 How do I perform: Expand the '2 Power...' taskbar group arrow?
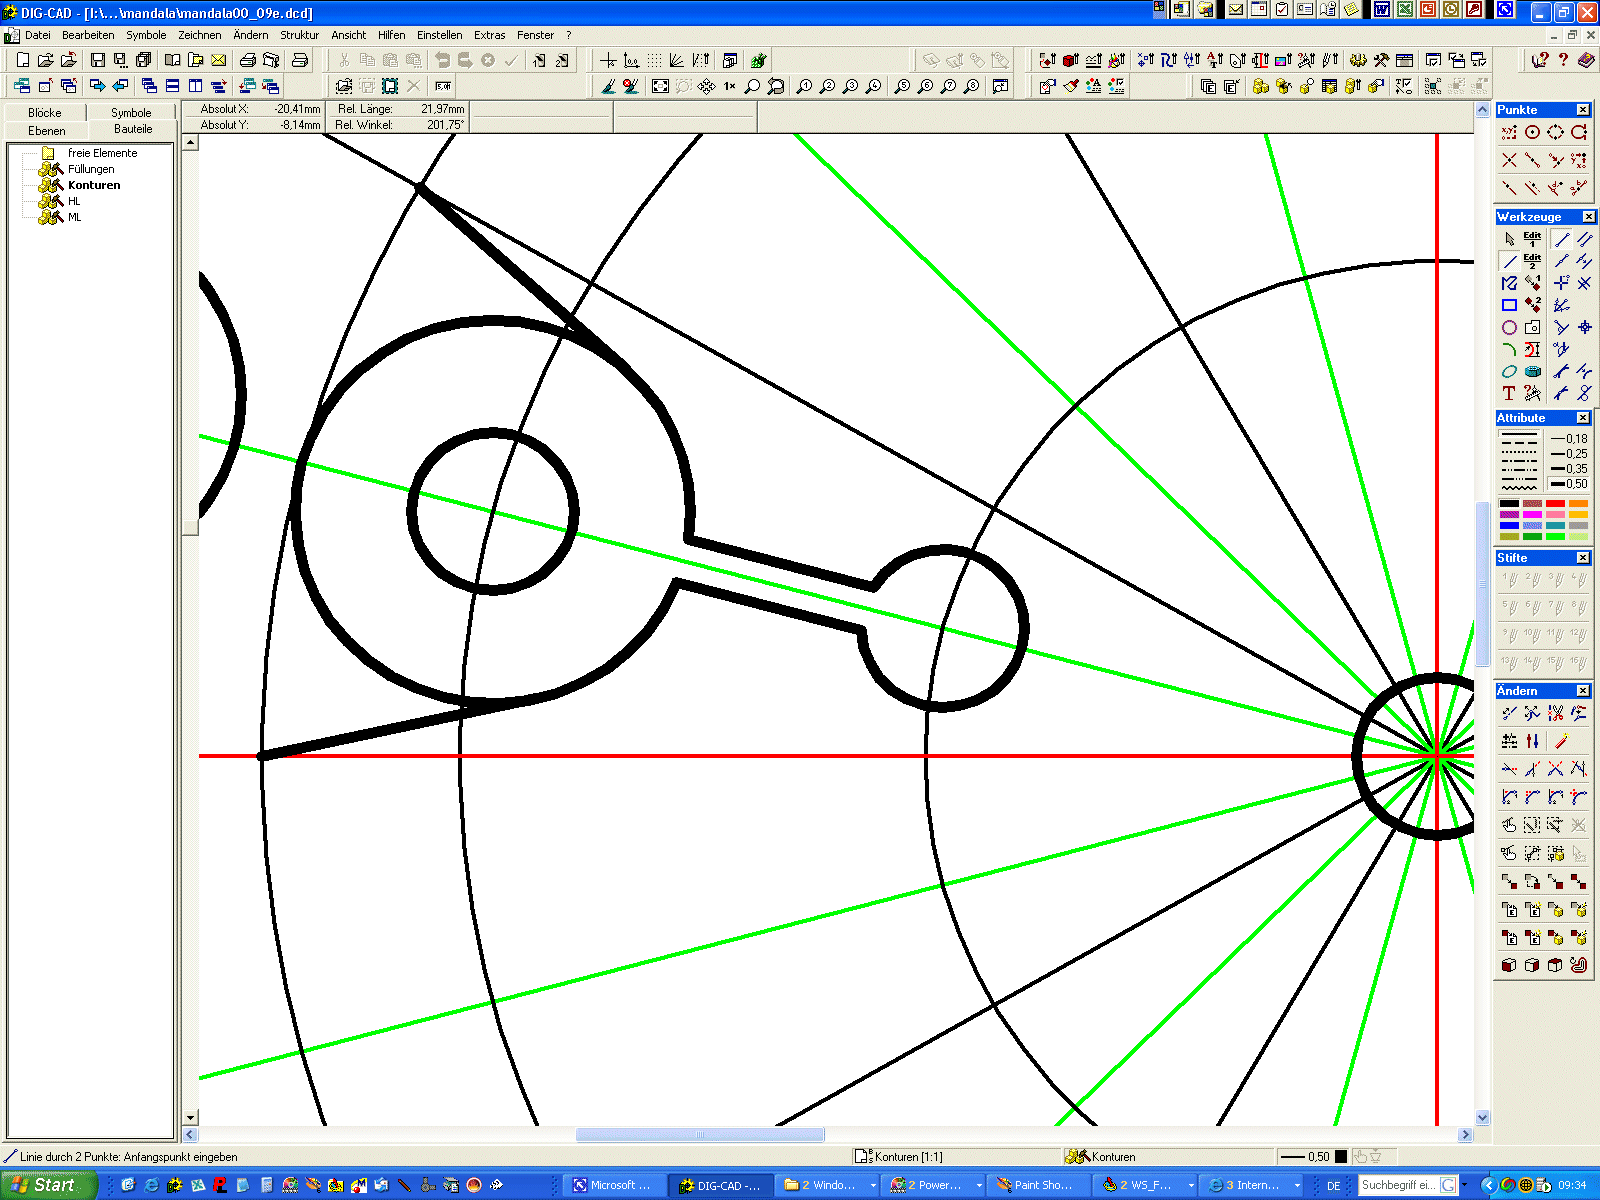pyautogui.click(x=979, y=1185)
